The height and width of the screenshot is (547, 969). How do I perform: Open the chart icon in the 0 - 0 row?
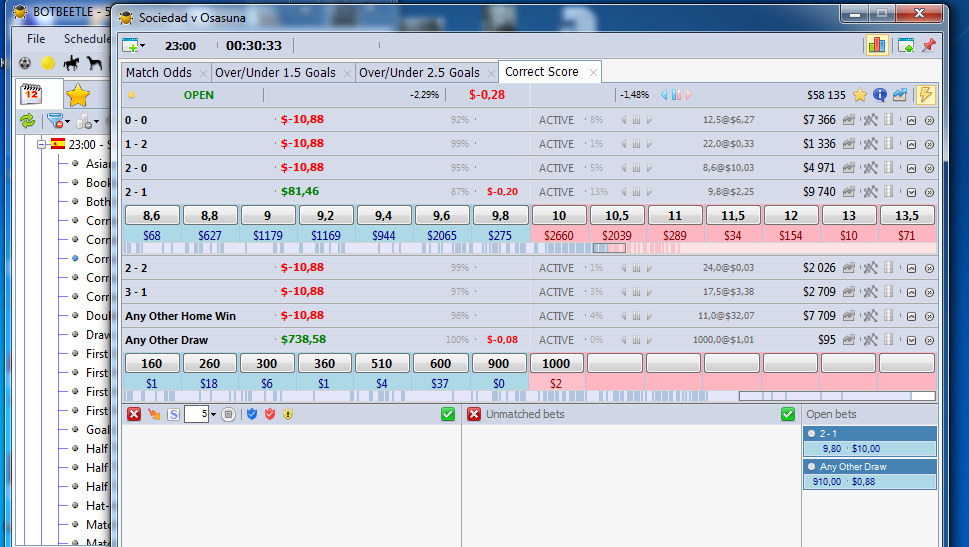tap(848, 120)
